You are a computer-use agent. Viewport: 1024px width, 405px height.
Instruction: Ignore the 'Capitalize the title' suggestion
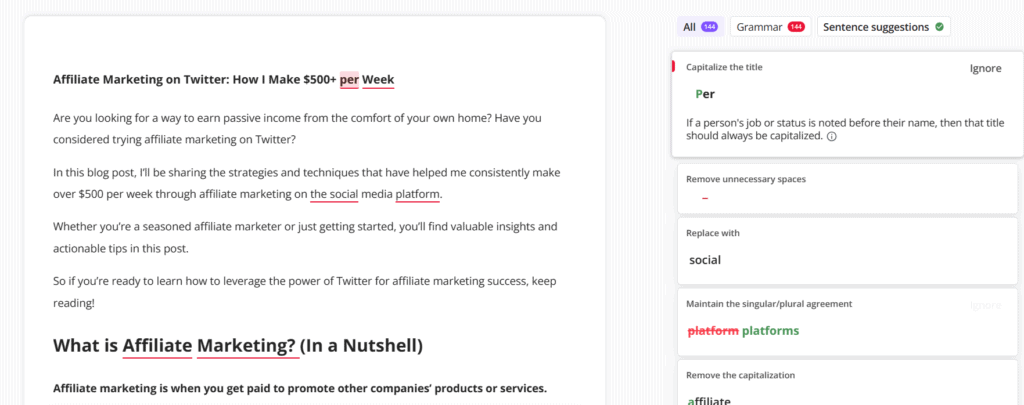point(985,68)
